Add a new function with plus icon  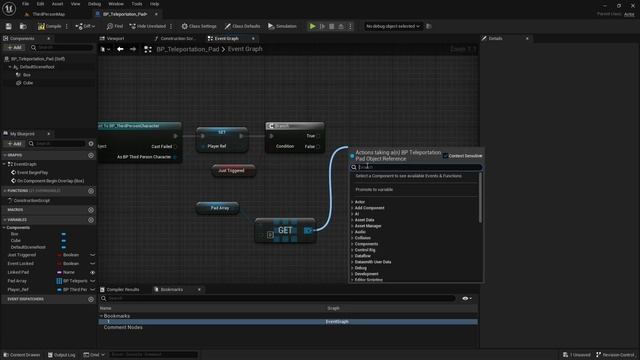[x=91, y=191]
